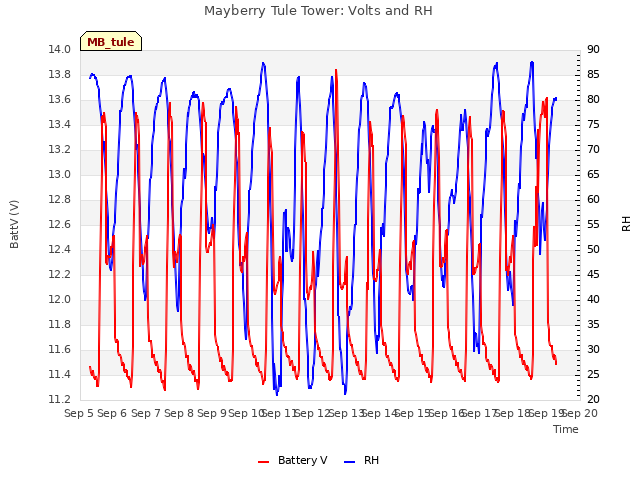Click the 13.0 left axis tick
Viewport: 640px width, 480px height.
pos(60,175)
